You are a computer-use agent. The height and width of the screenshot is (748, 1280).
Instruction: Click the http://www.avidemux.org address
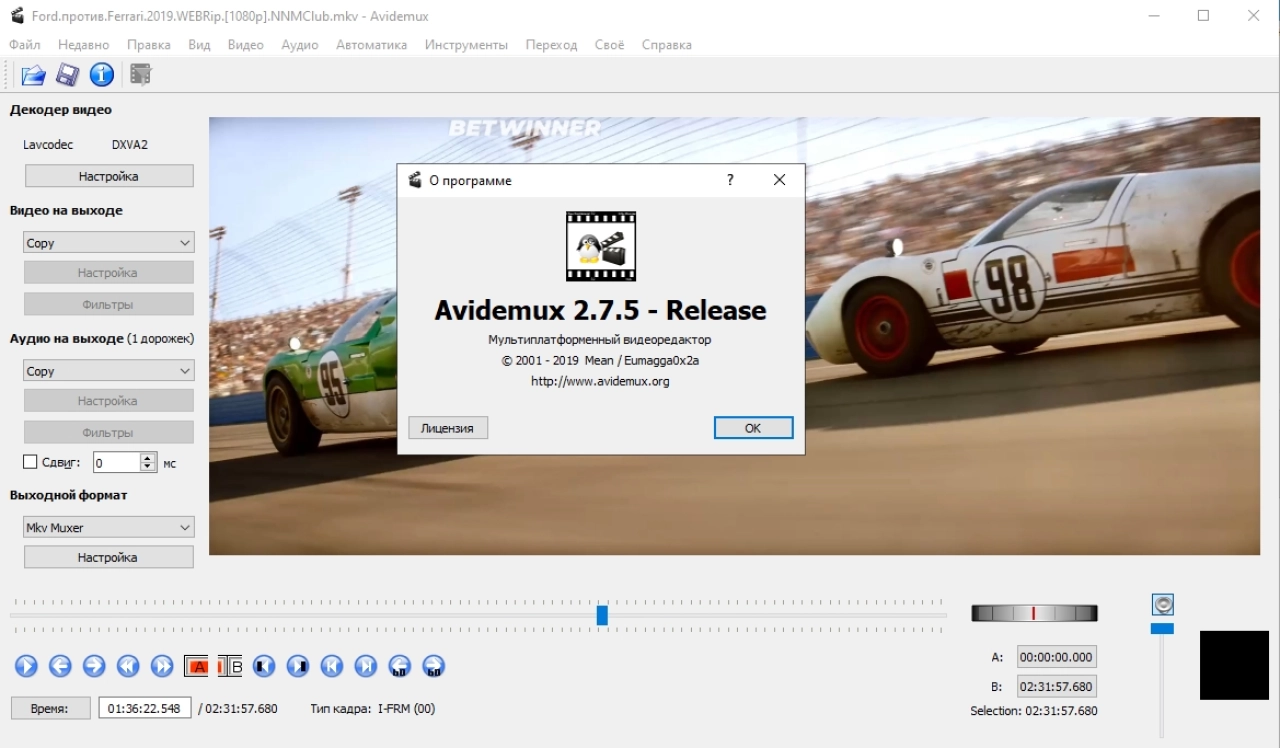(600, 381)
